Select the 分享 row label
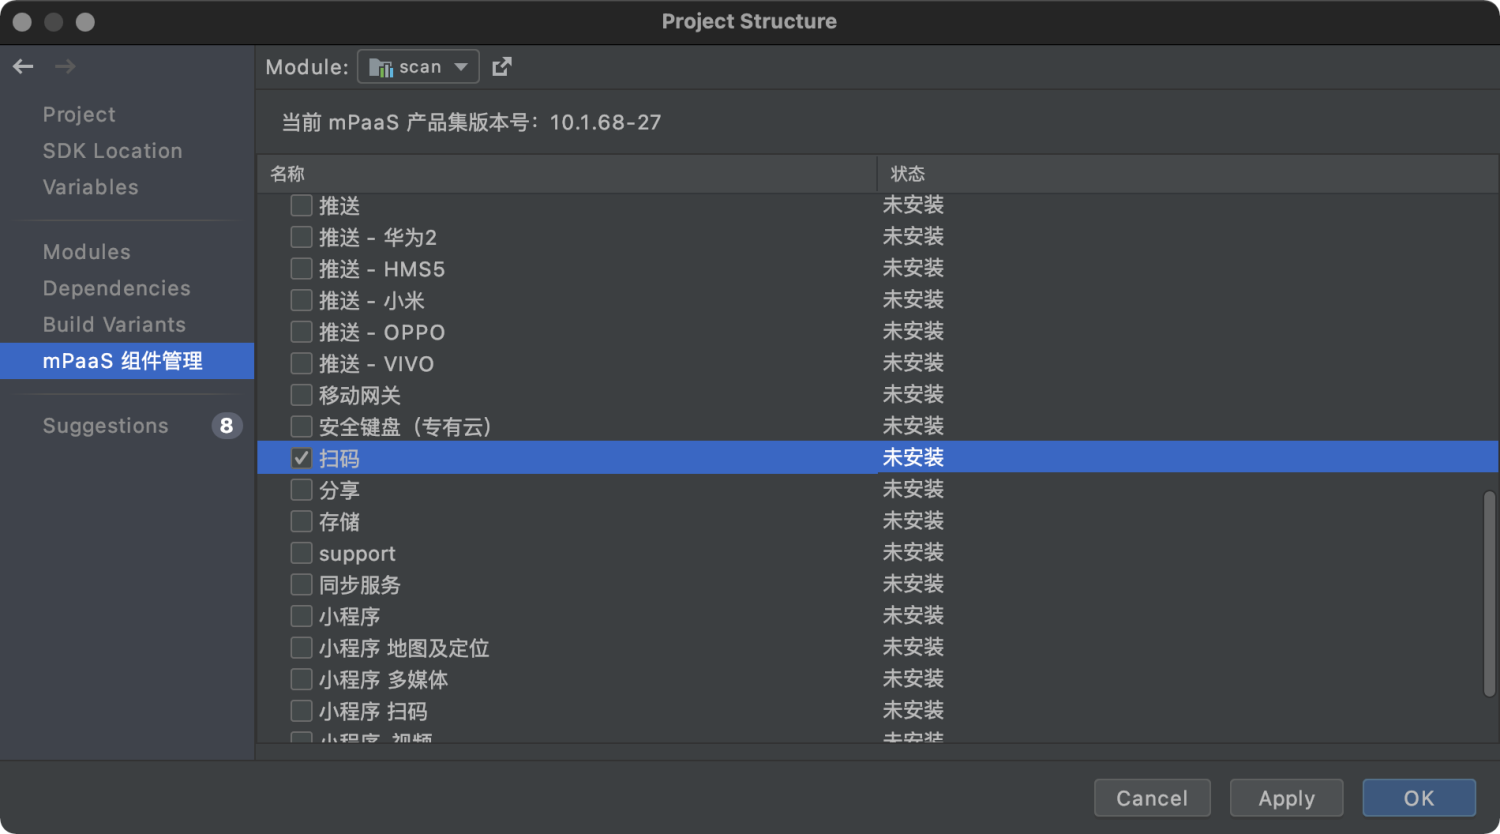 (339, 490)
